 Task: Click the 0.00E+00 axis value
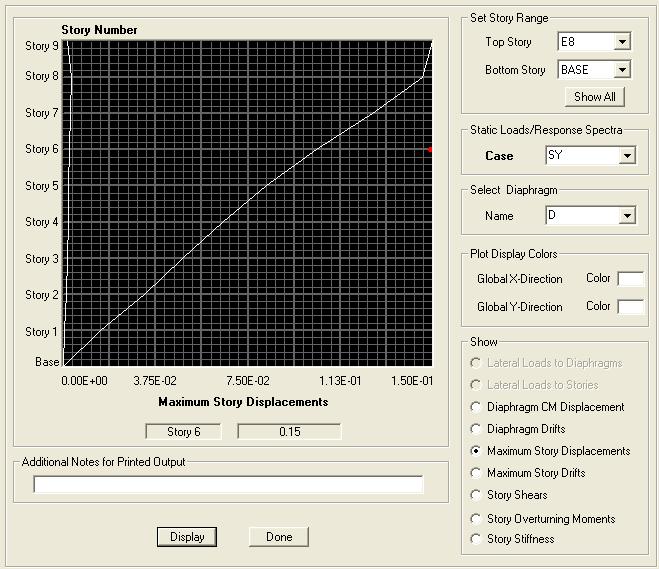[x=84, y=381]
